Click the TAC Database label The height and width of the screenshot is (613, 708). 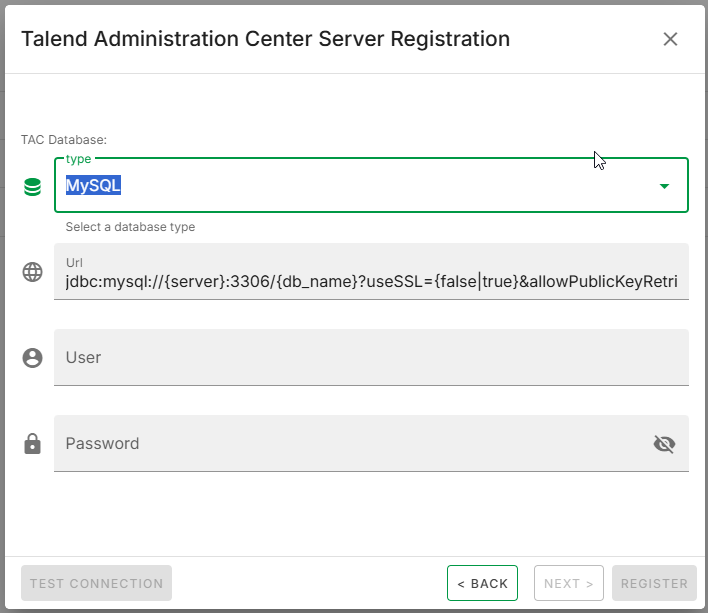click(x=64, y=140)
